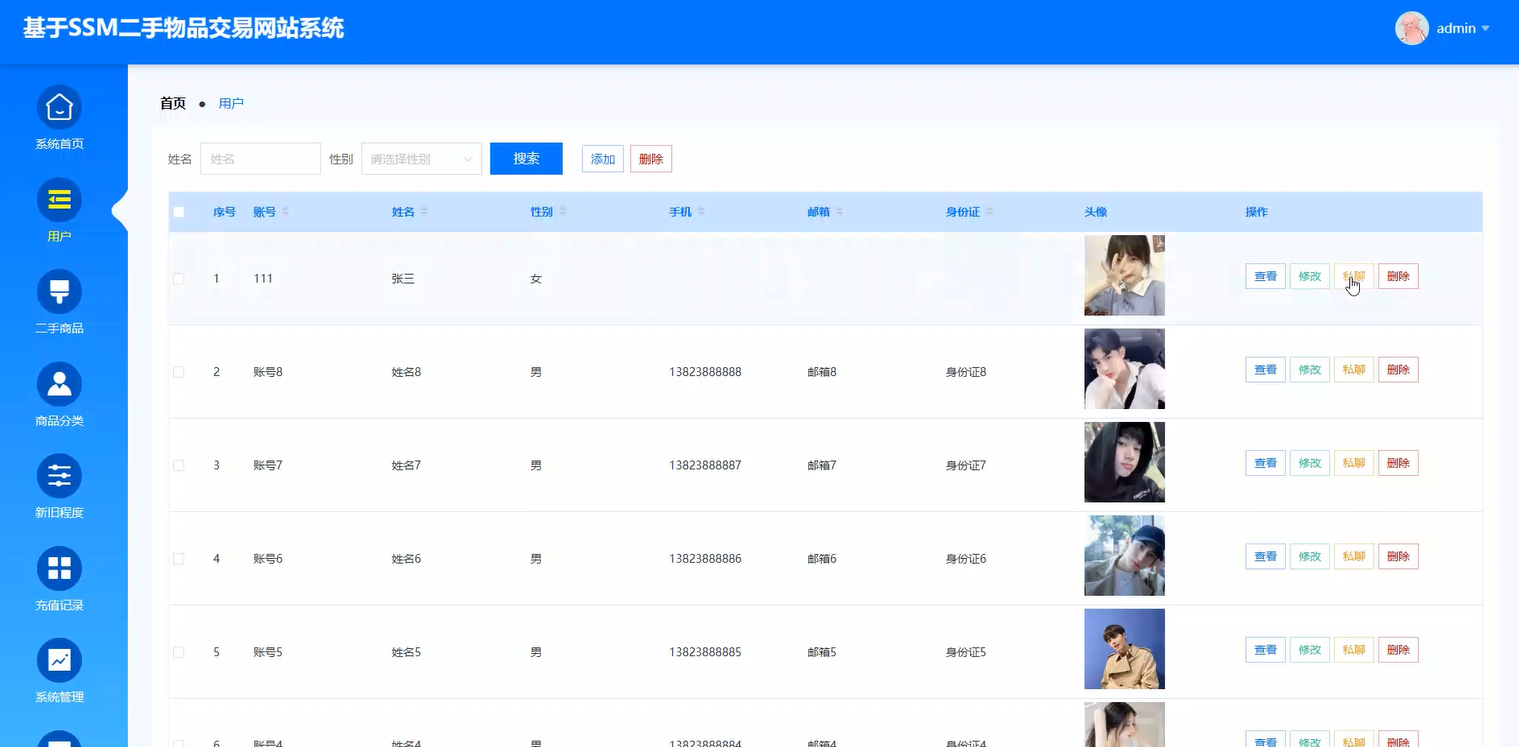This screenshot has height=747, width=1519.
Task: Click the toolbar 删除 button
Action: [651, 159]
